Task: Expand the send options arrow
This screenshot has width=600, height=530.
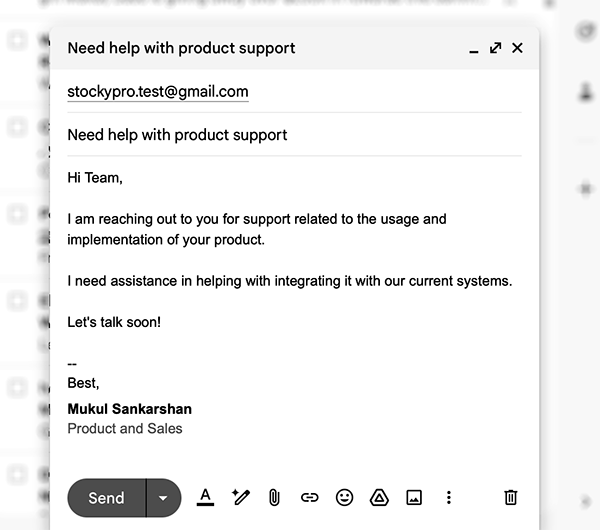Action: (x=163, y=498)
